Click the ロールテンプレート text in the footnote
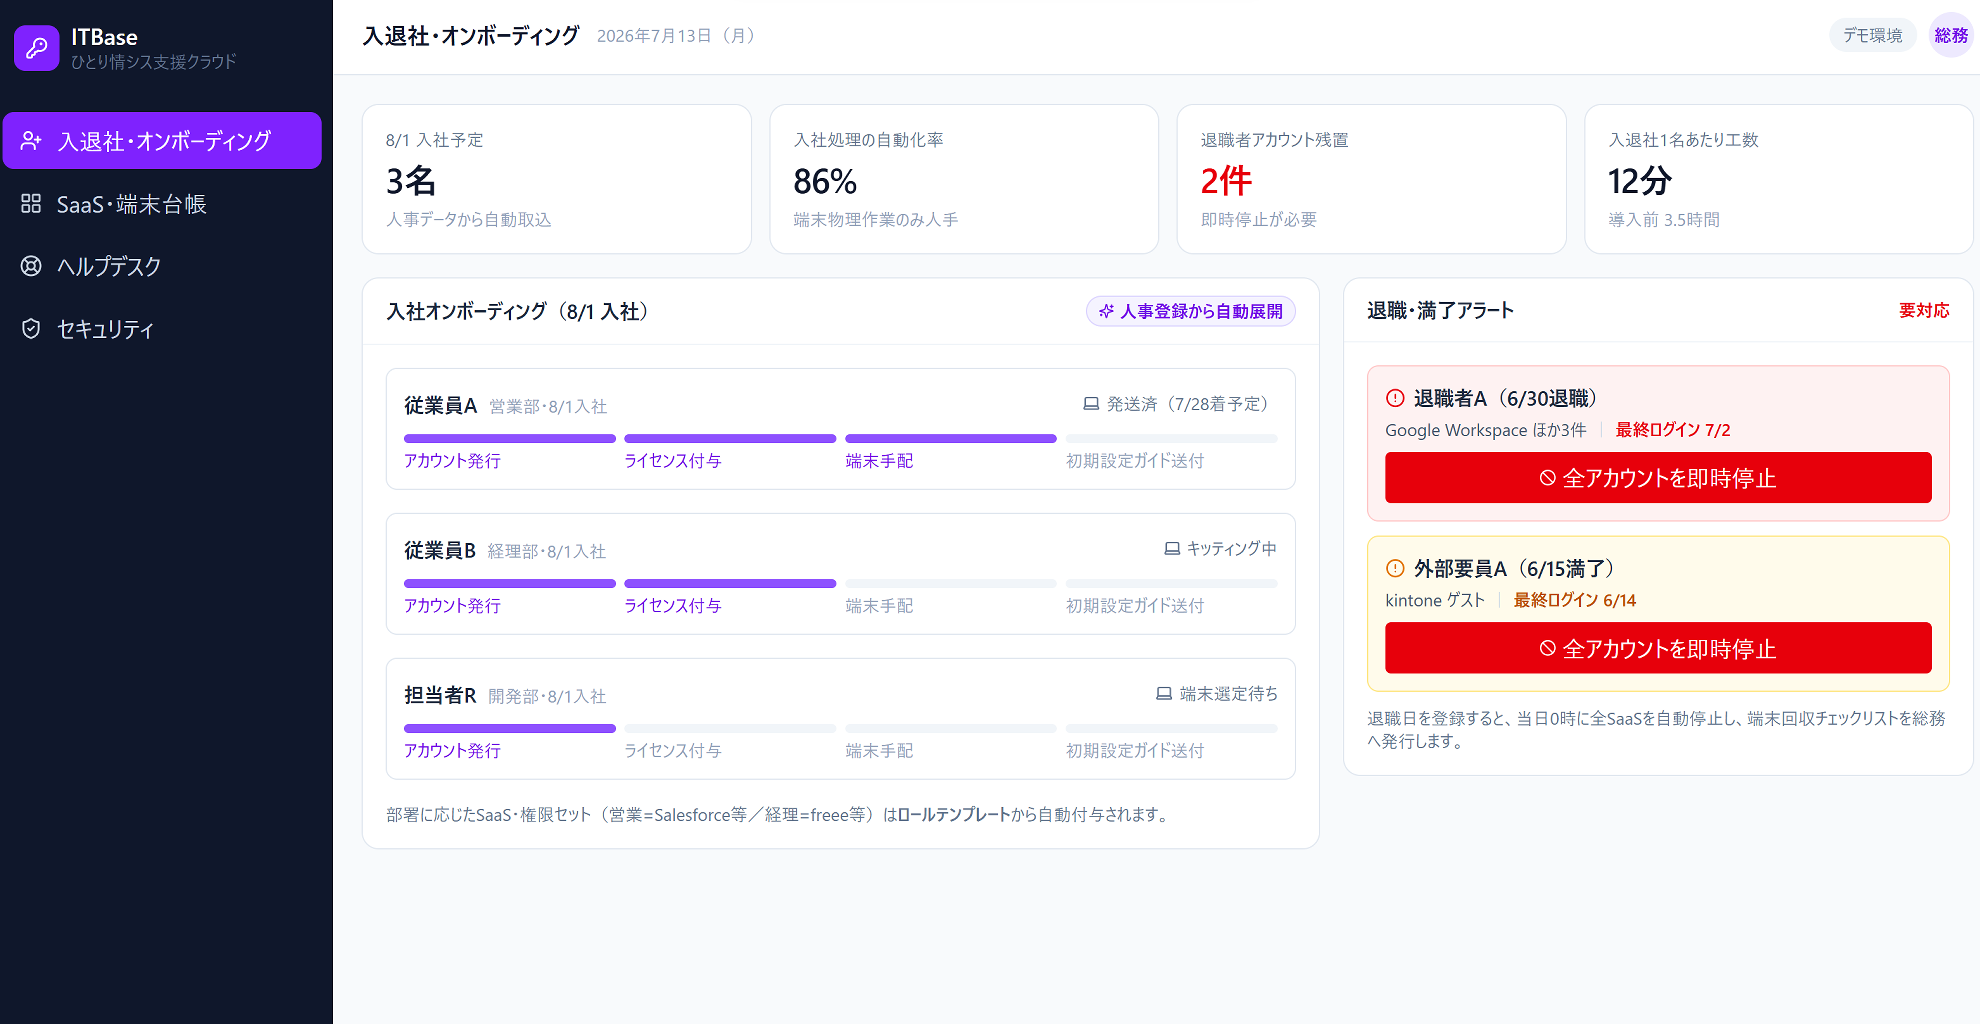 954,815
